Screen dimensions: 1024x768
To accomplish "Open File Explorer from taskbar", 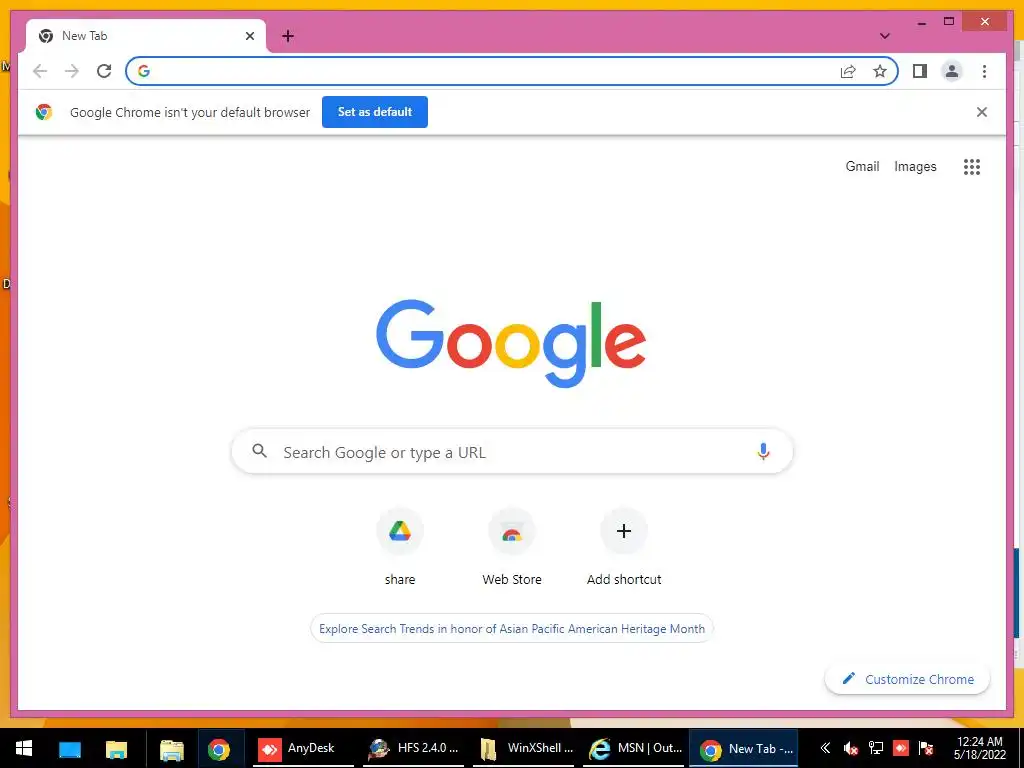I will 116,748.
